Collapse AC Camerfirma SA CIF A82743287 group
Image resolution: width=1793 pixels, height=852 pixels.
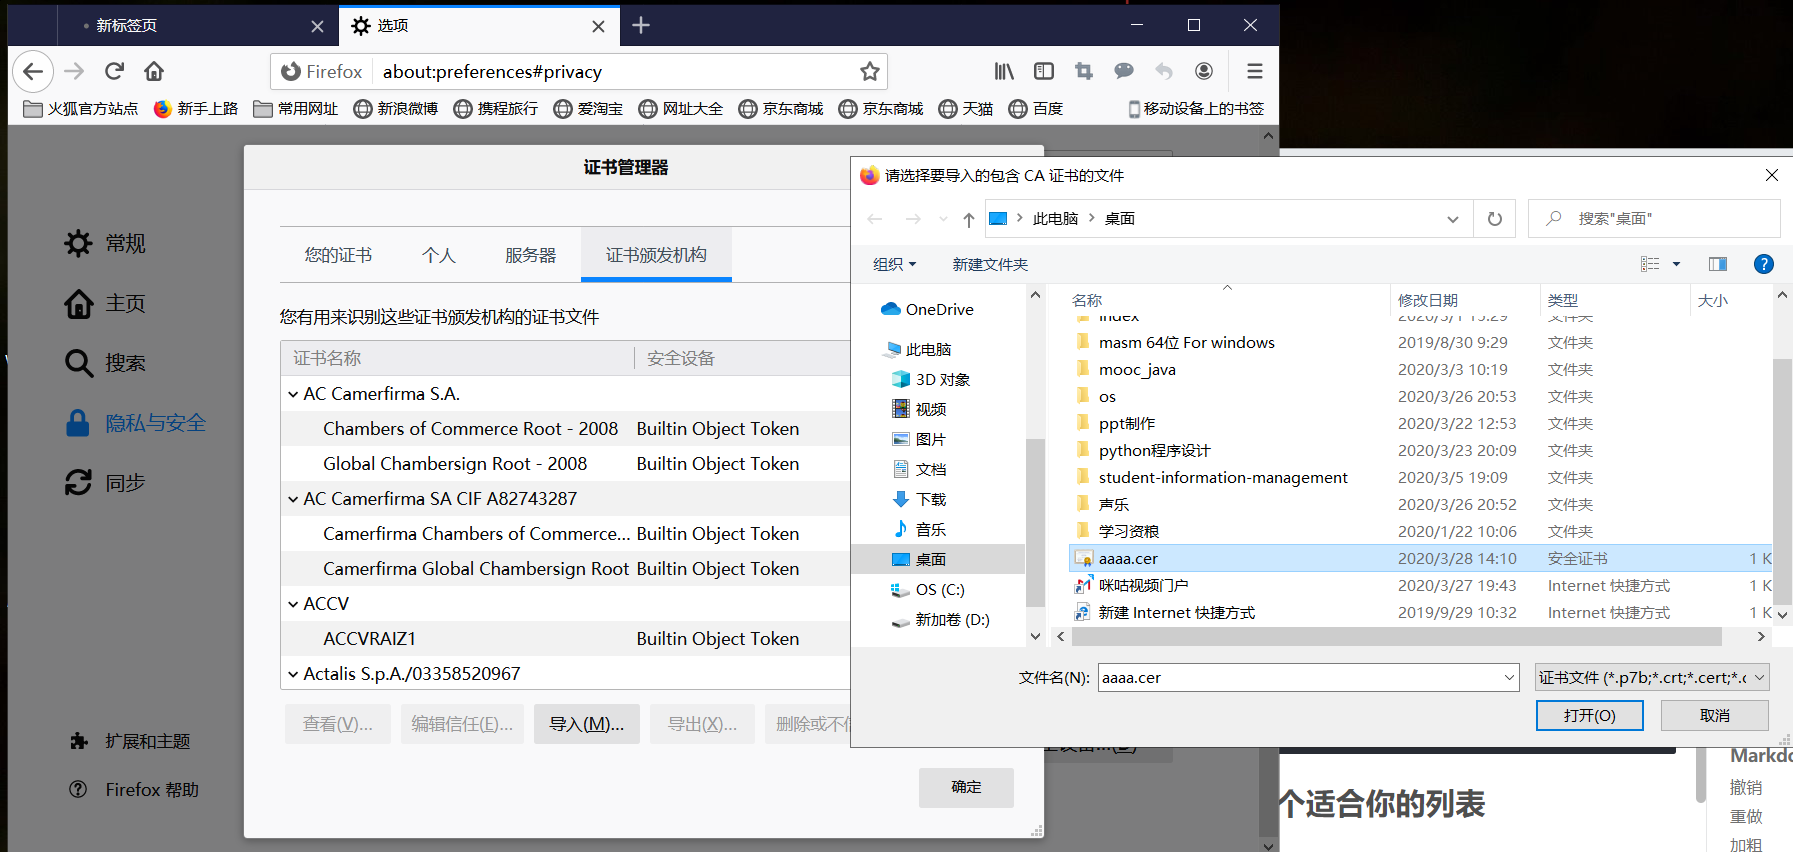click(x=293, y=499)
